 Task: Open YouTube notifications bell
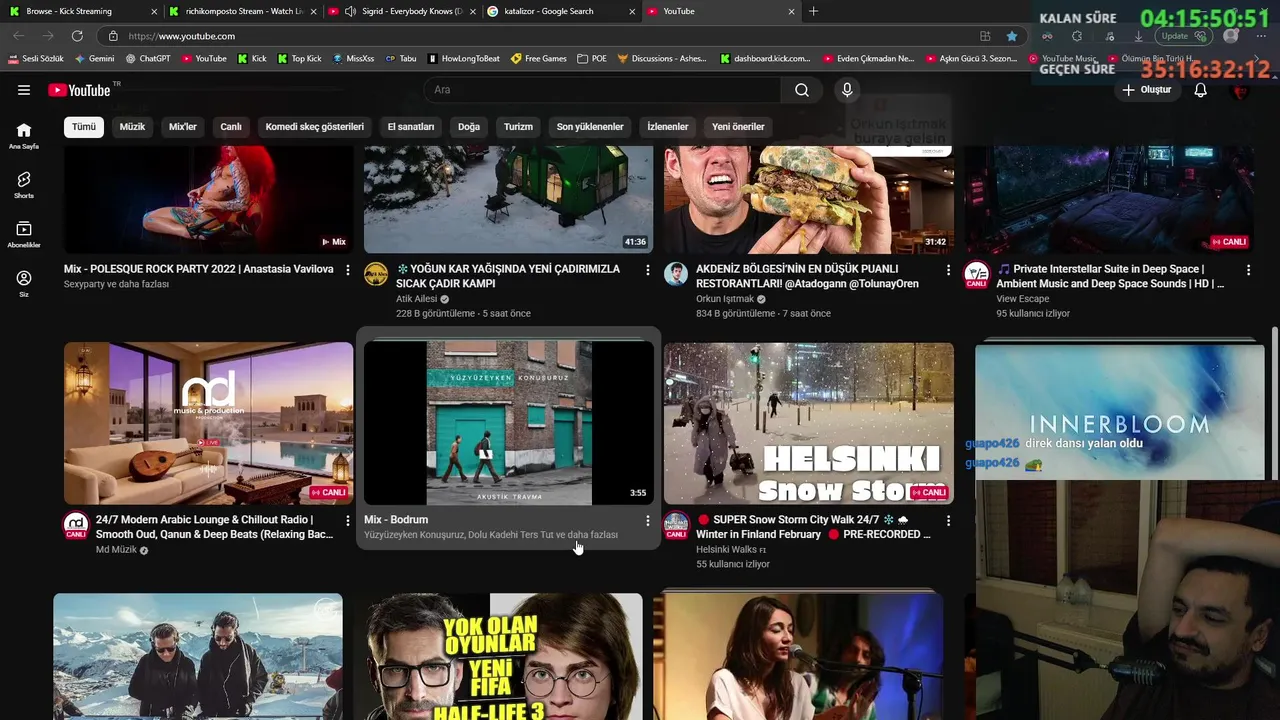coord(1201,90)
